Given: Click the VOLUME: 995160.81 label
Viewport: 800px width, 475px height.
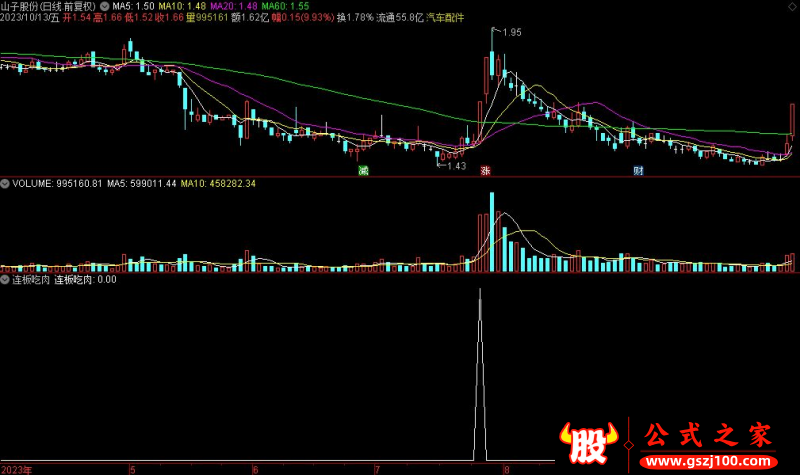Looking at the screenshot, I should click(57, 184).
